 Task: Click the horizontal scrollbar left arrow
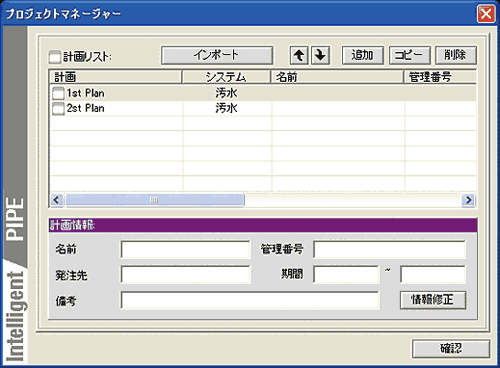57,200
